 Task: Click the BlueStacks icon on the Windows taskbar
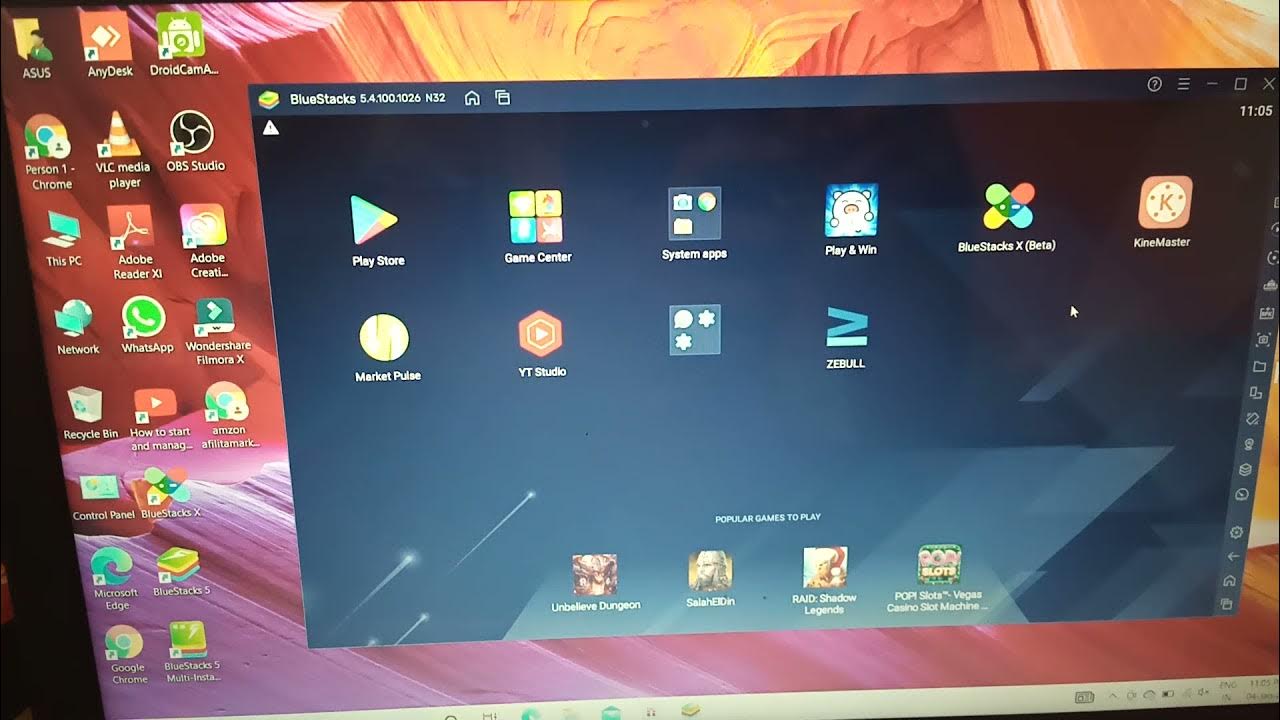click(x=690, y=709)
